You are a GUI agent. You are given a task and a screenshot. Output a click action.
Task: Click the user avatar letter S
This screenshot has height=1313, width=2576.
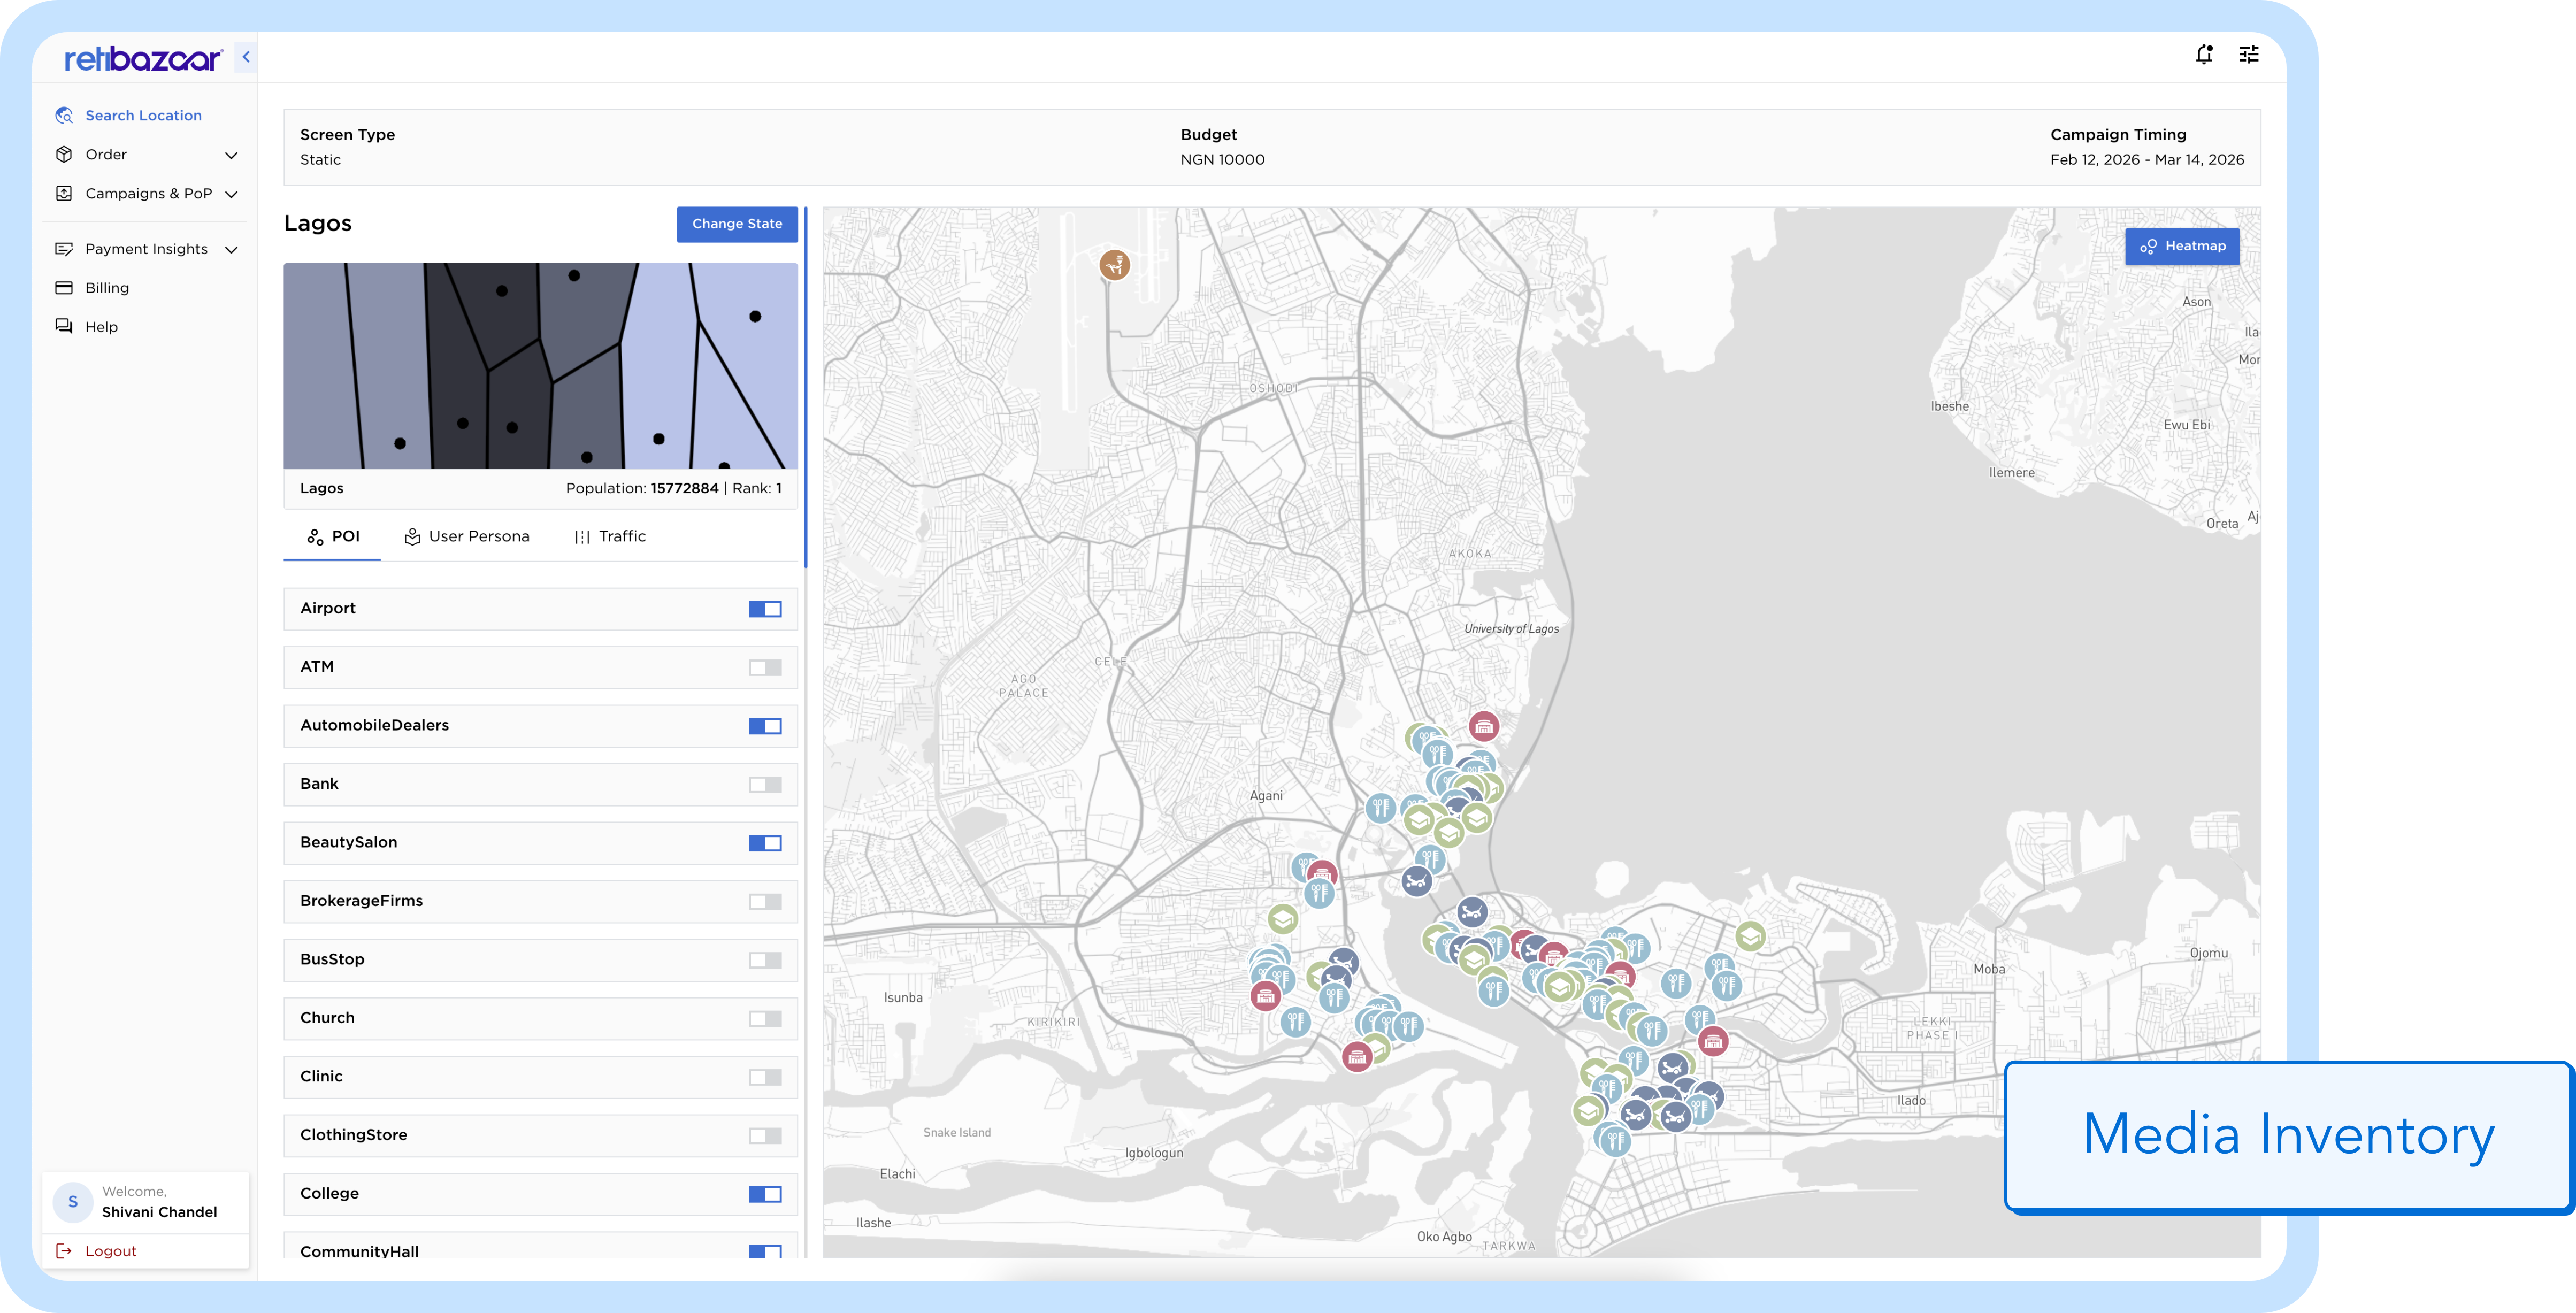click(72, 1202)
